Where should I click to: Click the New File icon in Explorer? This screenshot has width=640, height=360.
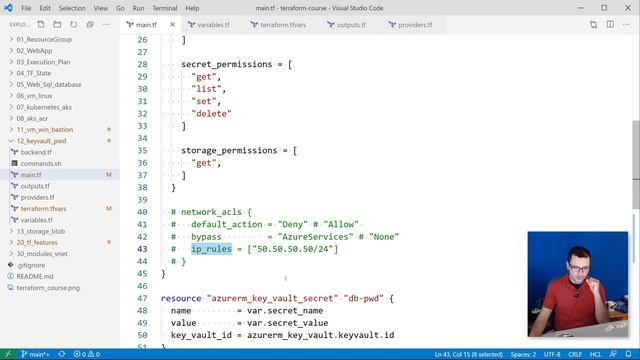point(41,24)
